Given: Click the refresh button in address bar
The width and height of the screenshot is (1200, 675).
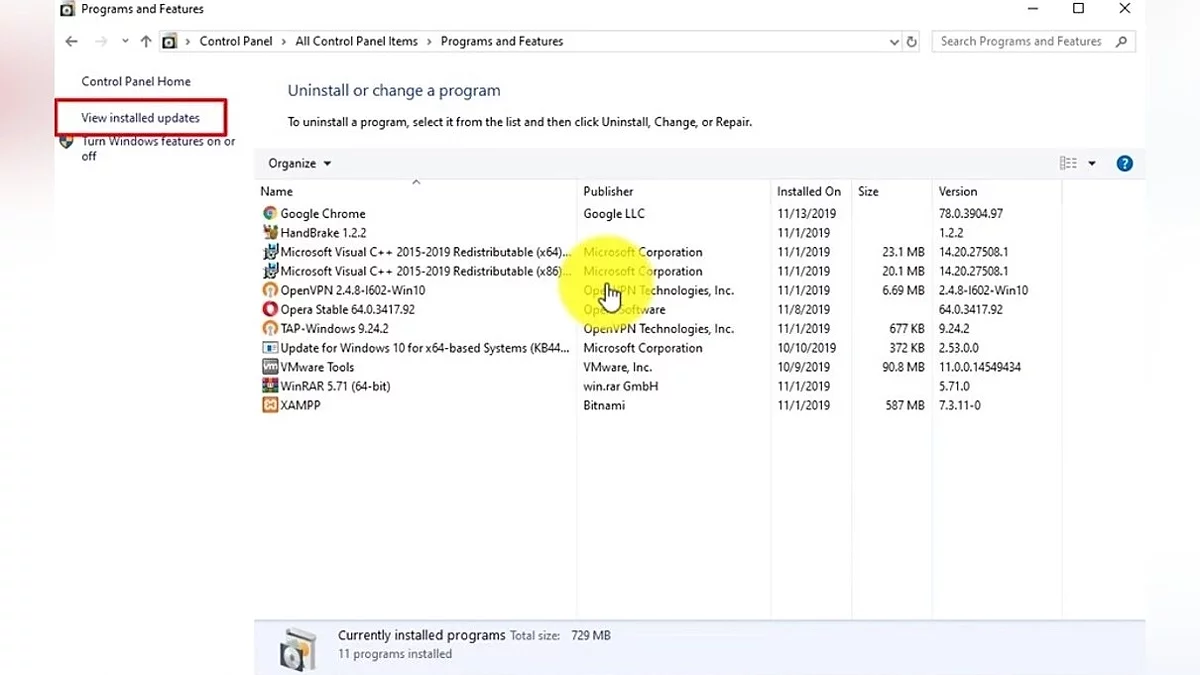Looking at the screenshot, I should (911, 42).
